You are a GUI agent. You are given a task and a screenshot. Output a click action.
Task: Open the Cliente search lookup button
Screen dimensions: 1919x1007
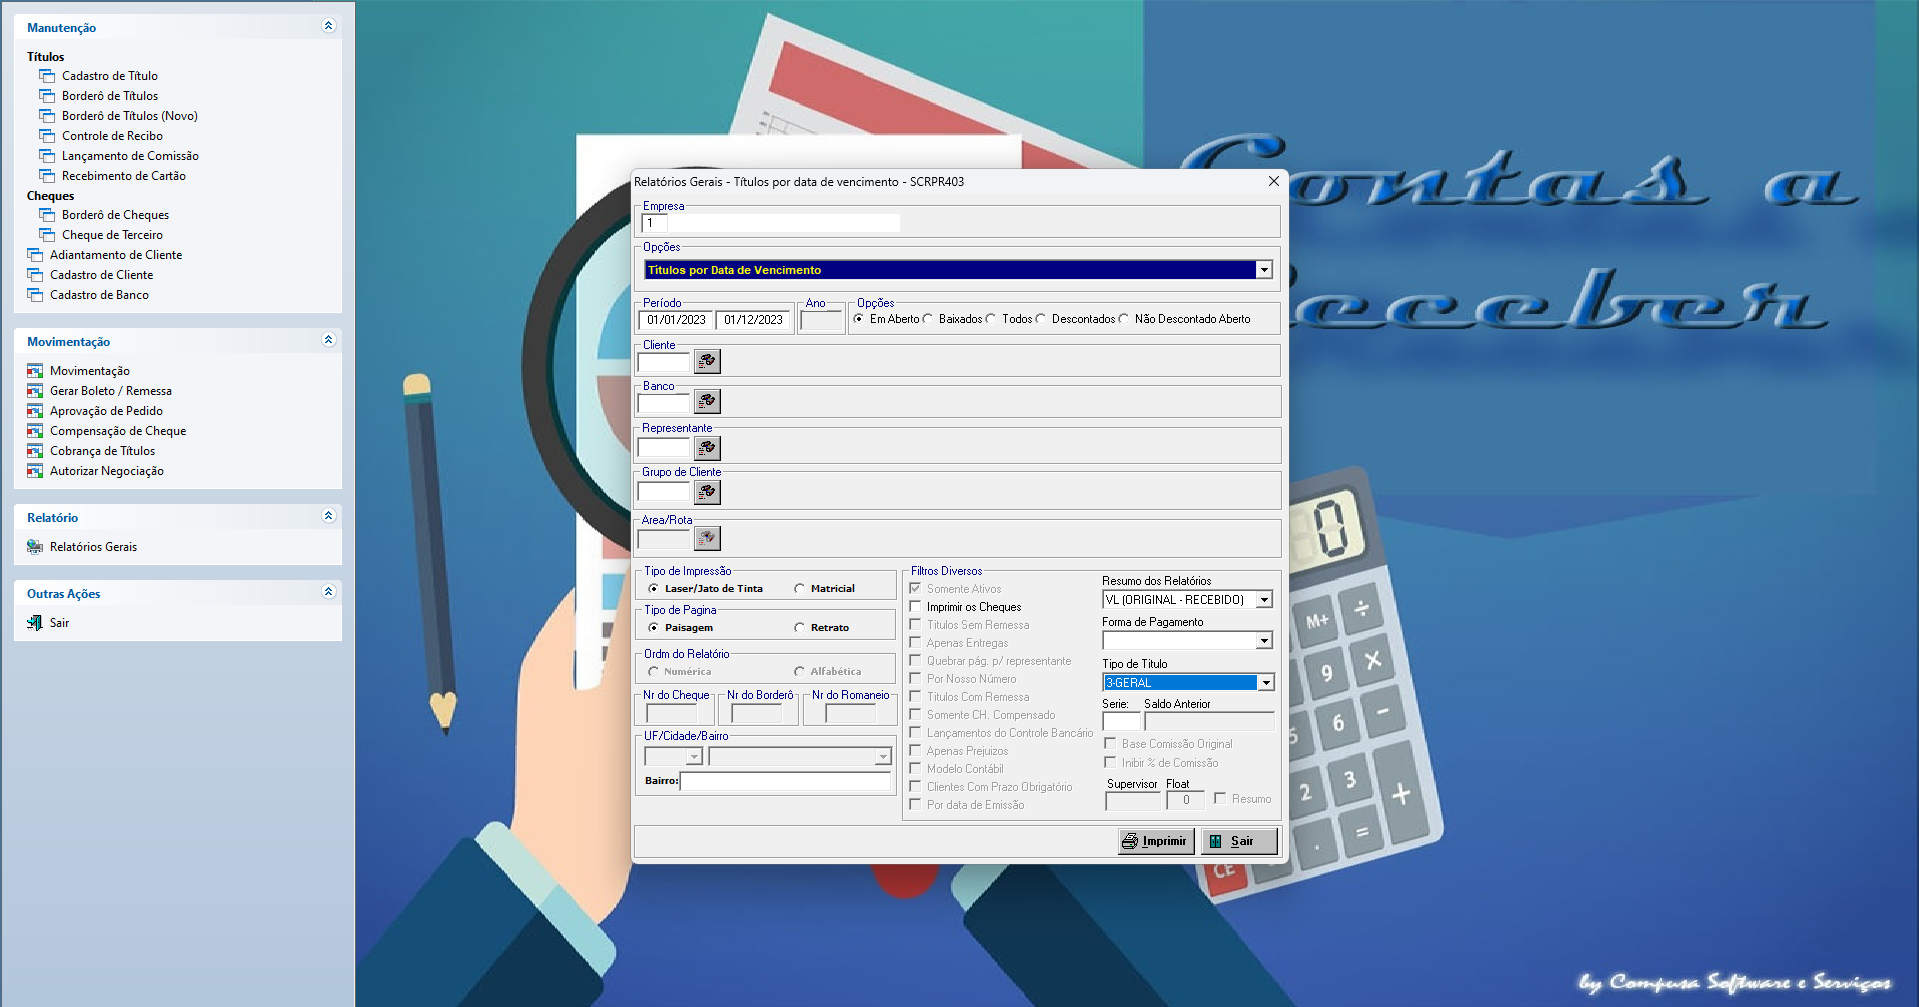pyautogui.click(x=707, y=361)
